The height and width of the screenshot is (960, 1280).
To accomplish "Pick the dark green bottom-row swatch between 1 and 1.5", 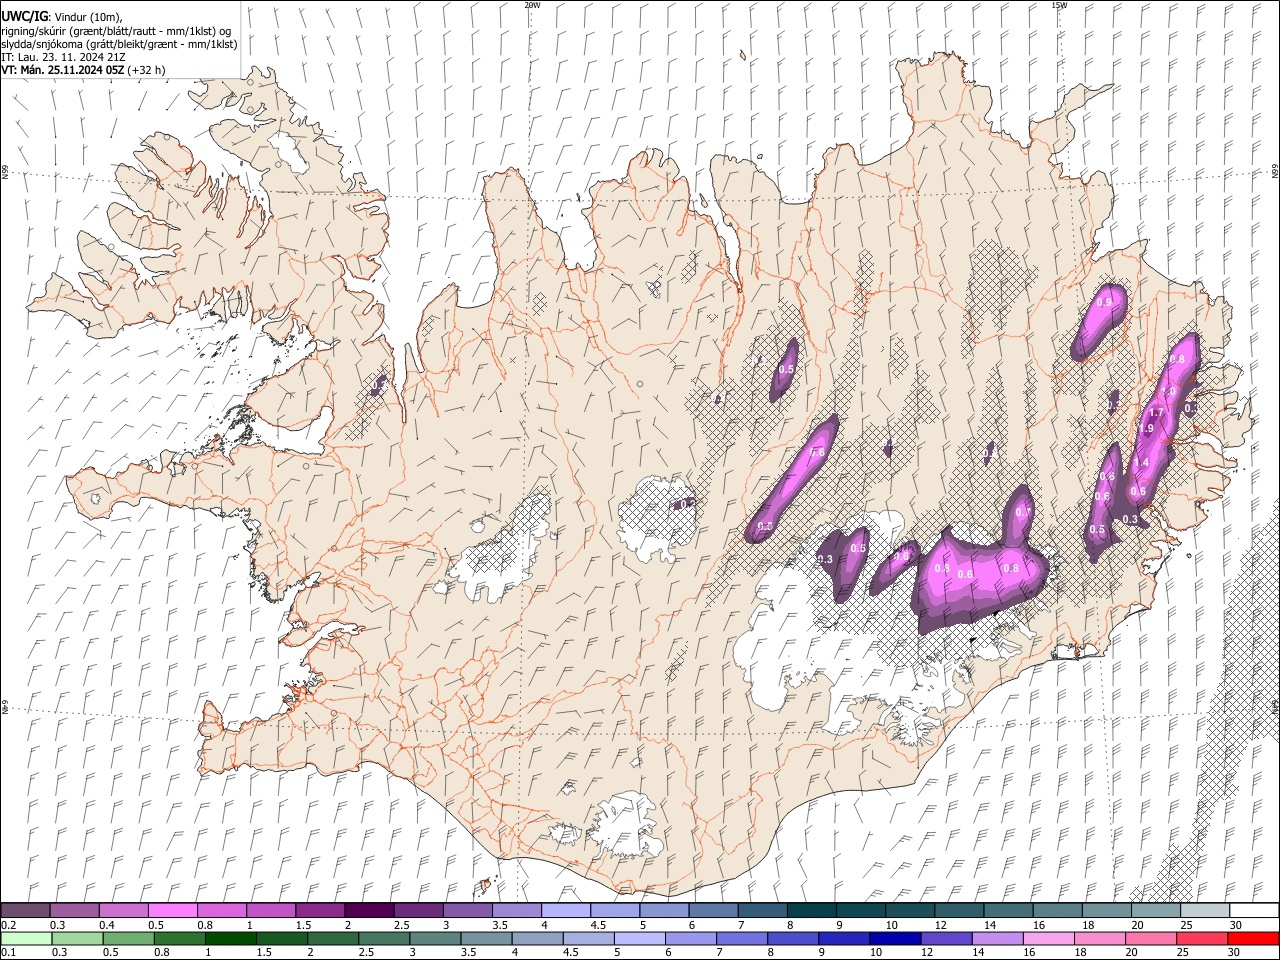I will [x=230, y=938].
